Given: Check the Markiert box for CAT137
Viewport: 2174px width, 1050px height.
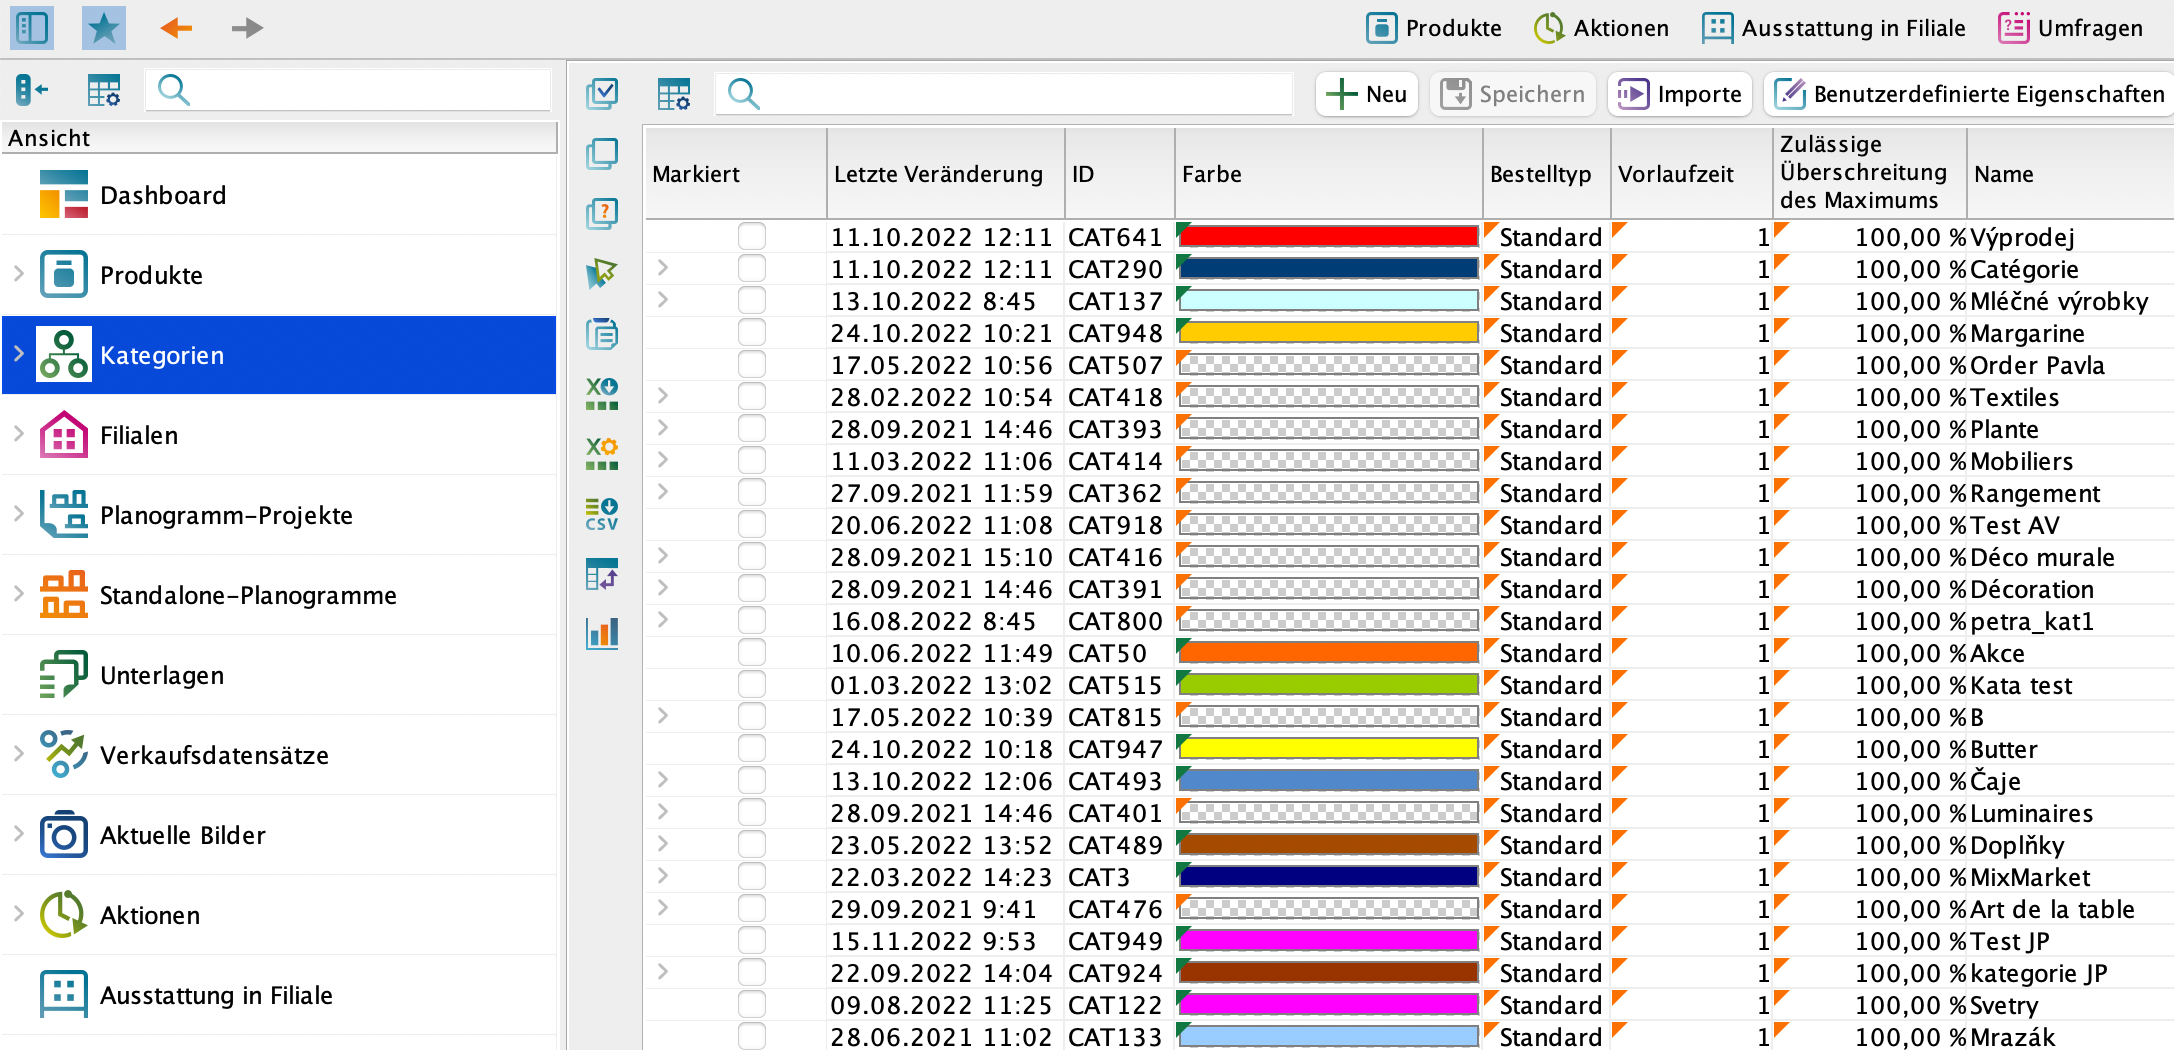Looking at the screenshot, I should point(752,300).
